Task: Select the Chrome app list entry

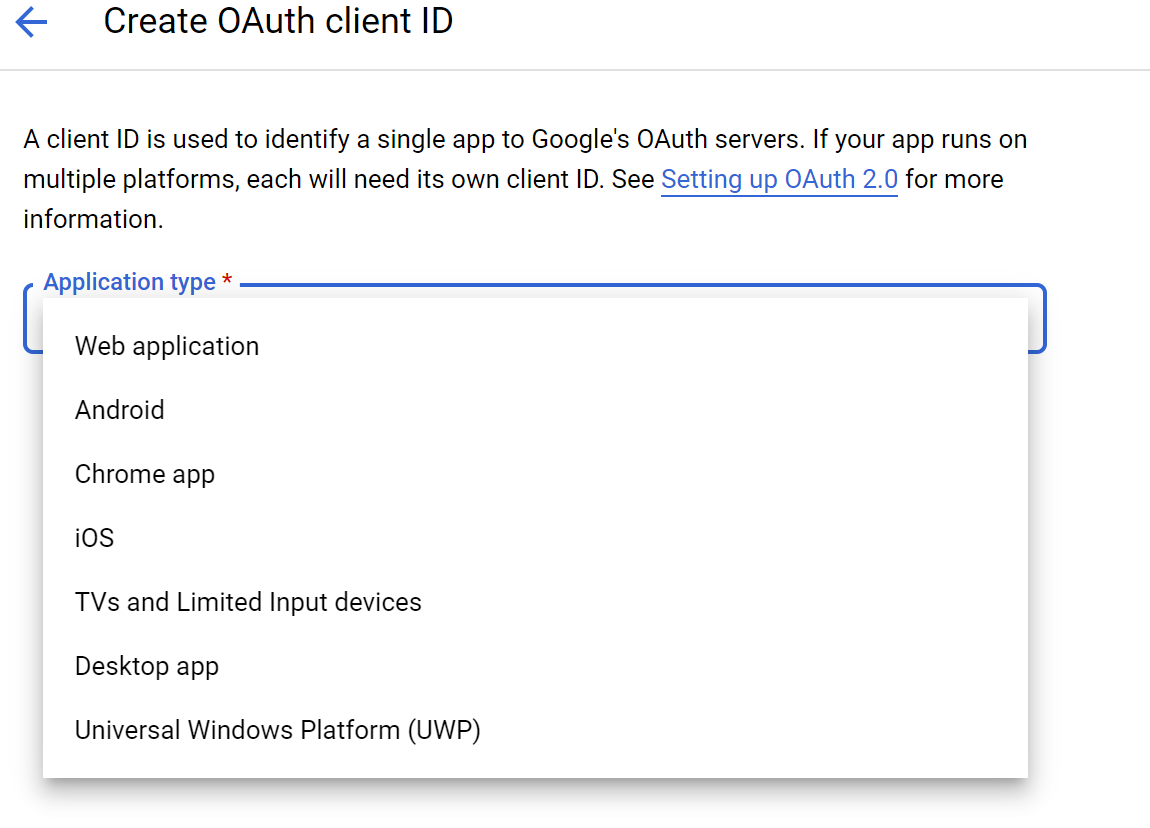Action: click(145, 474)
